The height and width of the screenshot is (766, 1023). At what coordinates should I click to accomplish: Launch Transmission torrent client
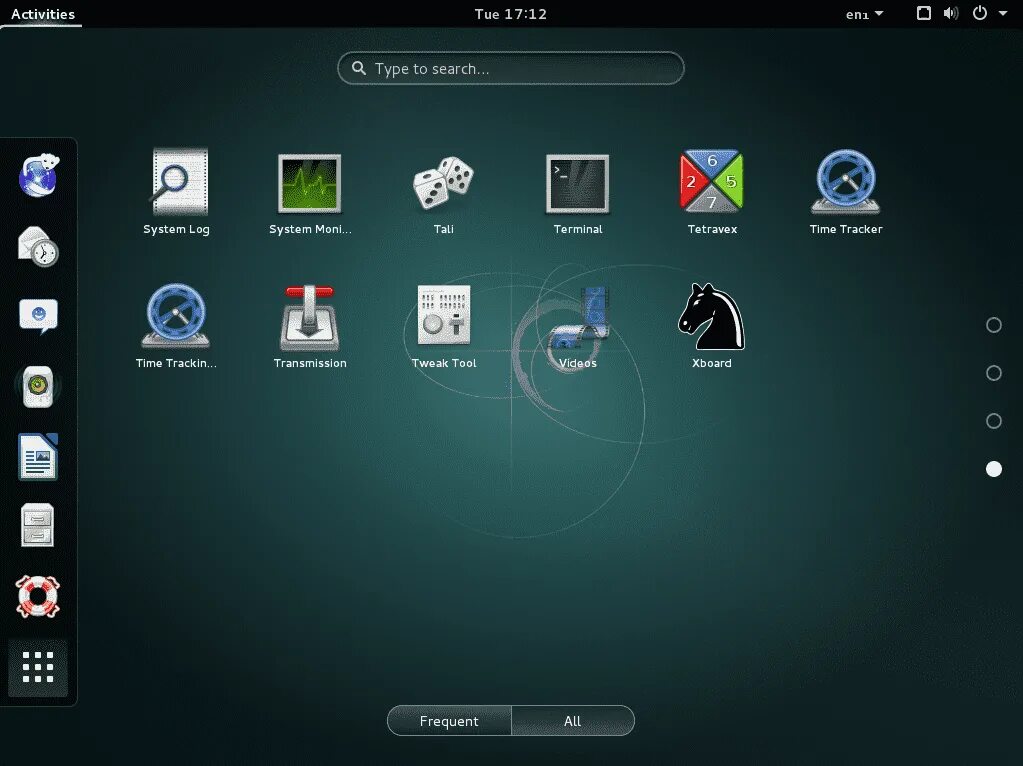coord(310,326)
